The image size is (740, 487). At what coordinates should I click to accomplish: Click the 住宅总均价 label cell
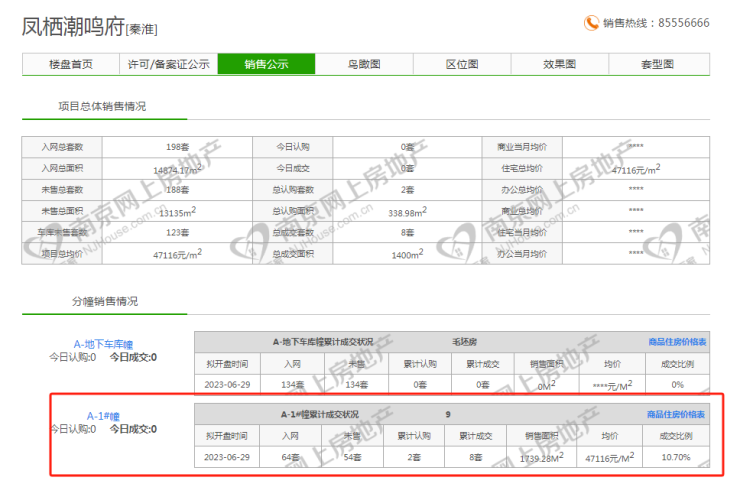tap(522, 168)
